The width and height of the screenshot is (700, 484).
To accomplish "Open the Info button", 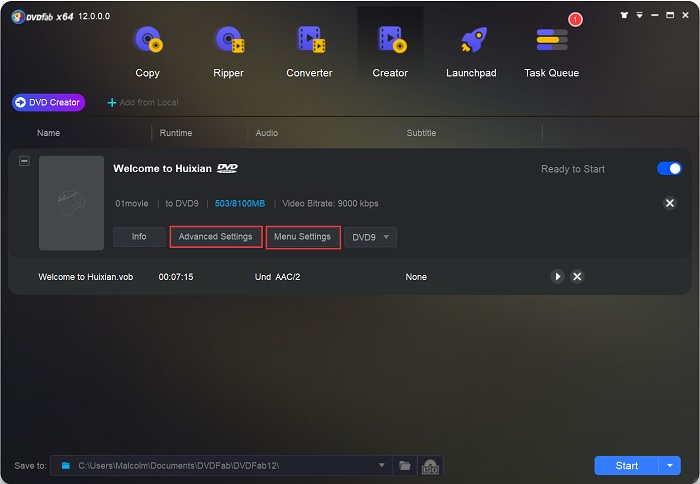I will pyautogui.click(x=139, y=237).
